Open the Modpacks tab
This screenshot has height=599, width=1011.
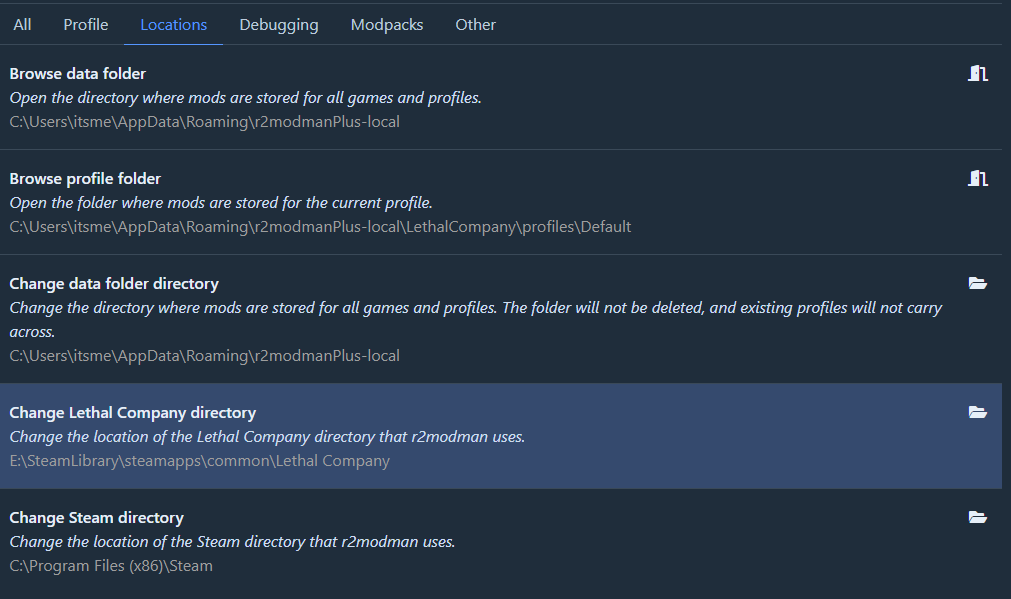387,24
